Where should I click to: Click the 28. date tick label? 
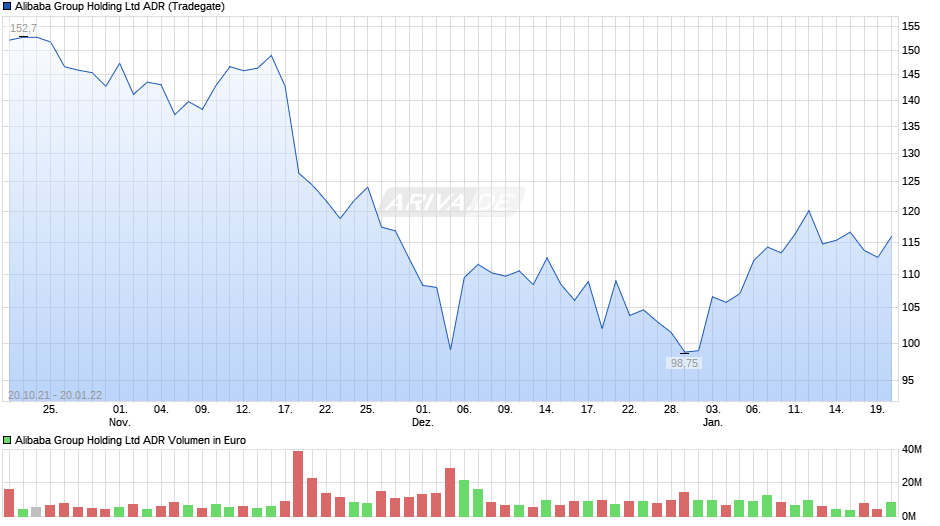671,410
